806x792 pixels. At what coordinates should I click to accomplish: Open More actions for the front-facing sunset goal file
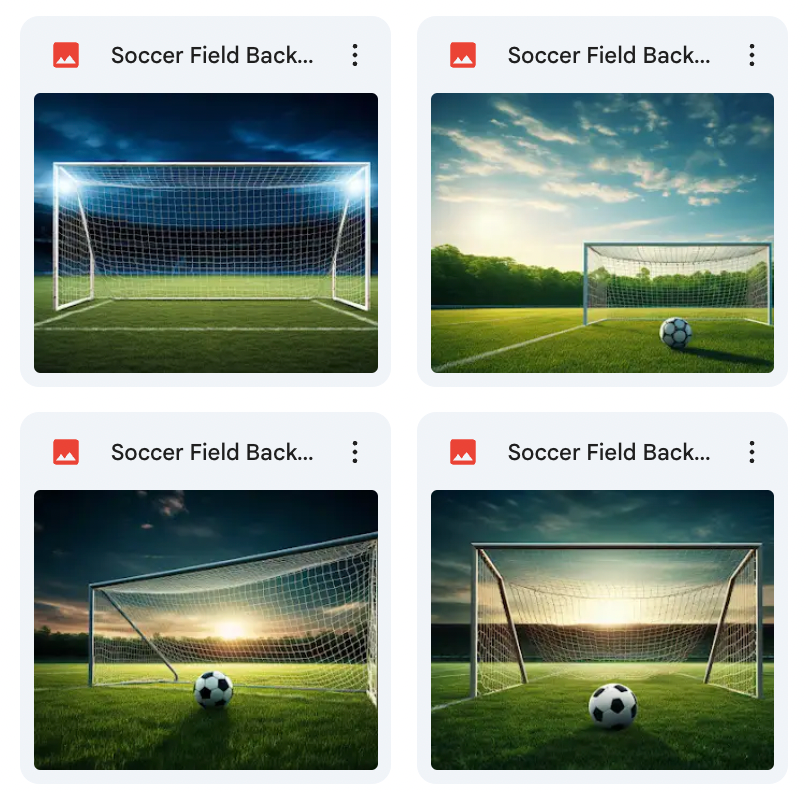pos(752,452)
